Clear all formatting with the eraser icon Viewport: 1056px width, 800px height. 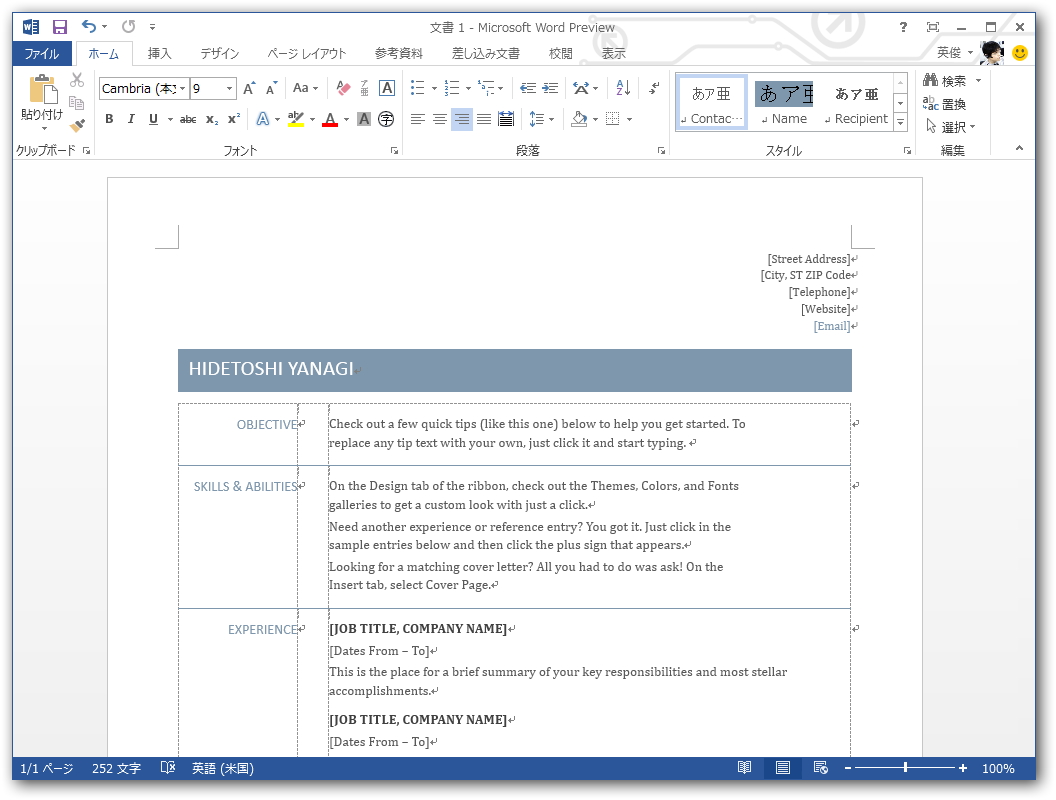[343, 90]
